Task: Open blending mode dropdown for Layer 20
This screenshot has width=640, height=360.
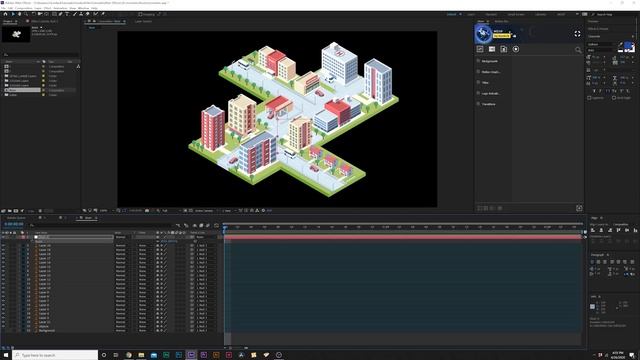Action: point(122,246)
